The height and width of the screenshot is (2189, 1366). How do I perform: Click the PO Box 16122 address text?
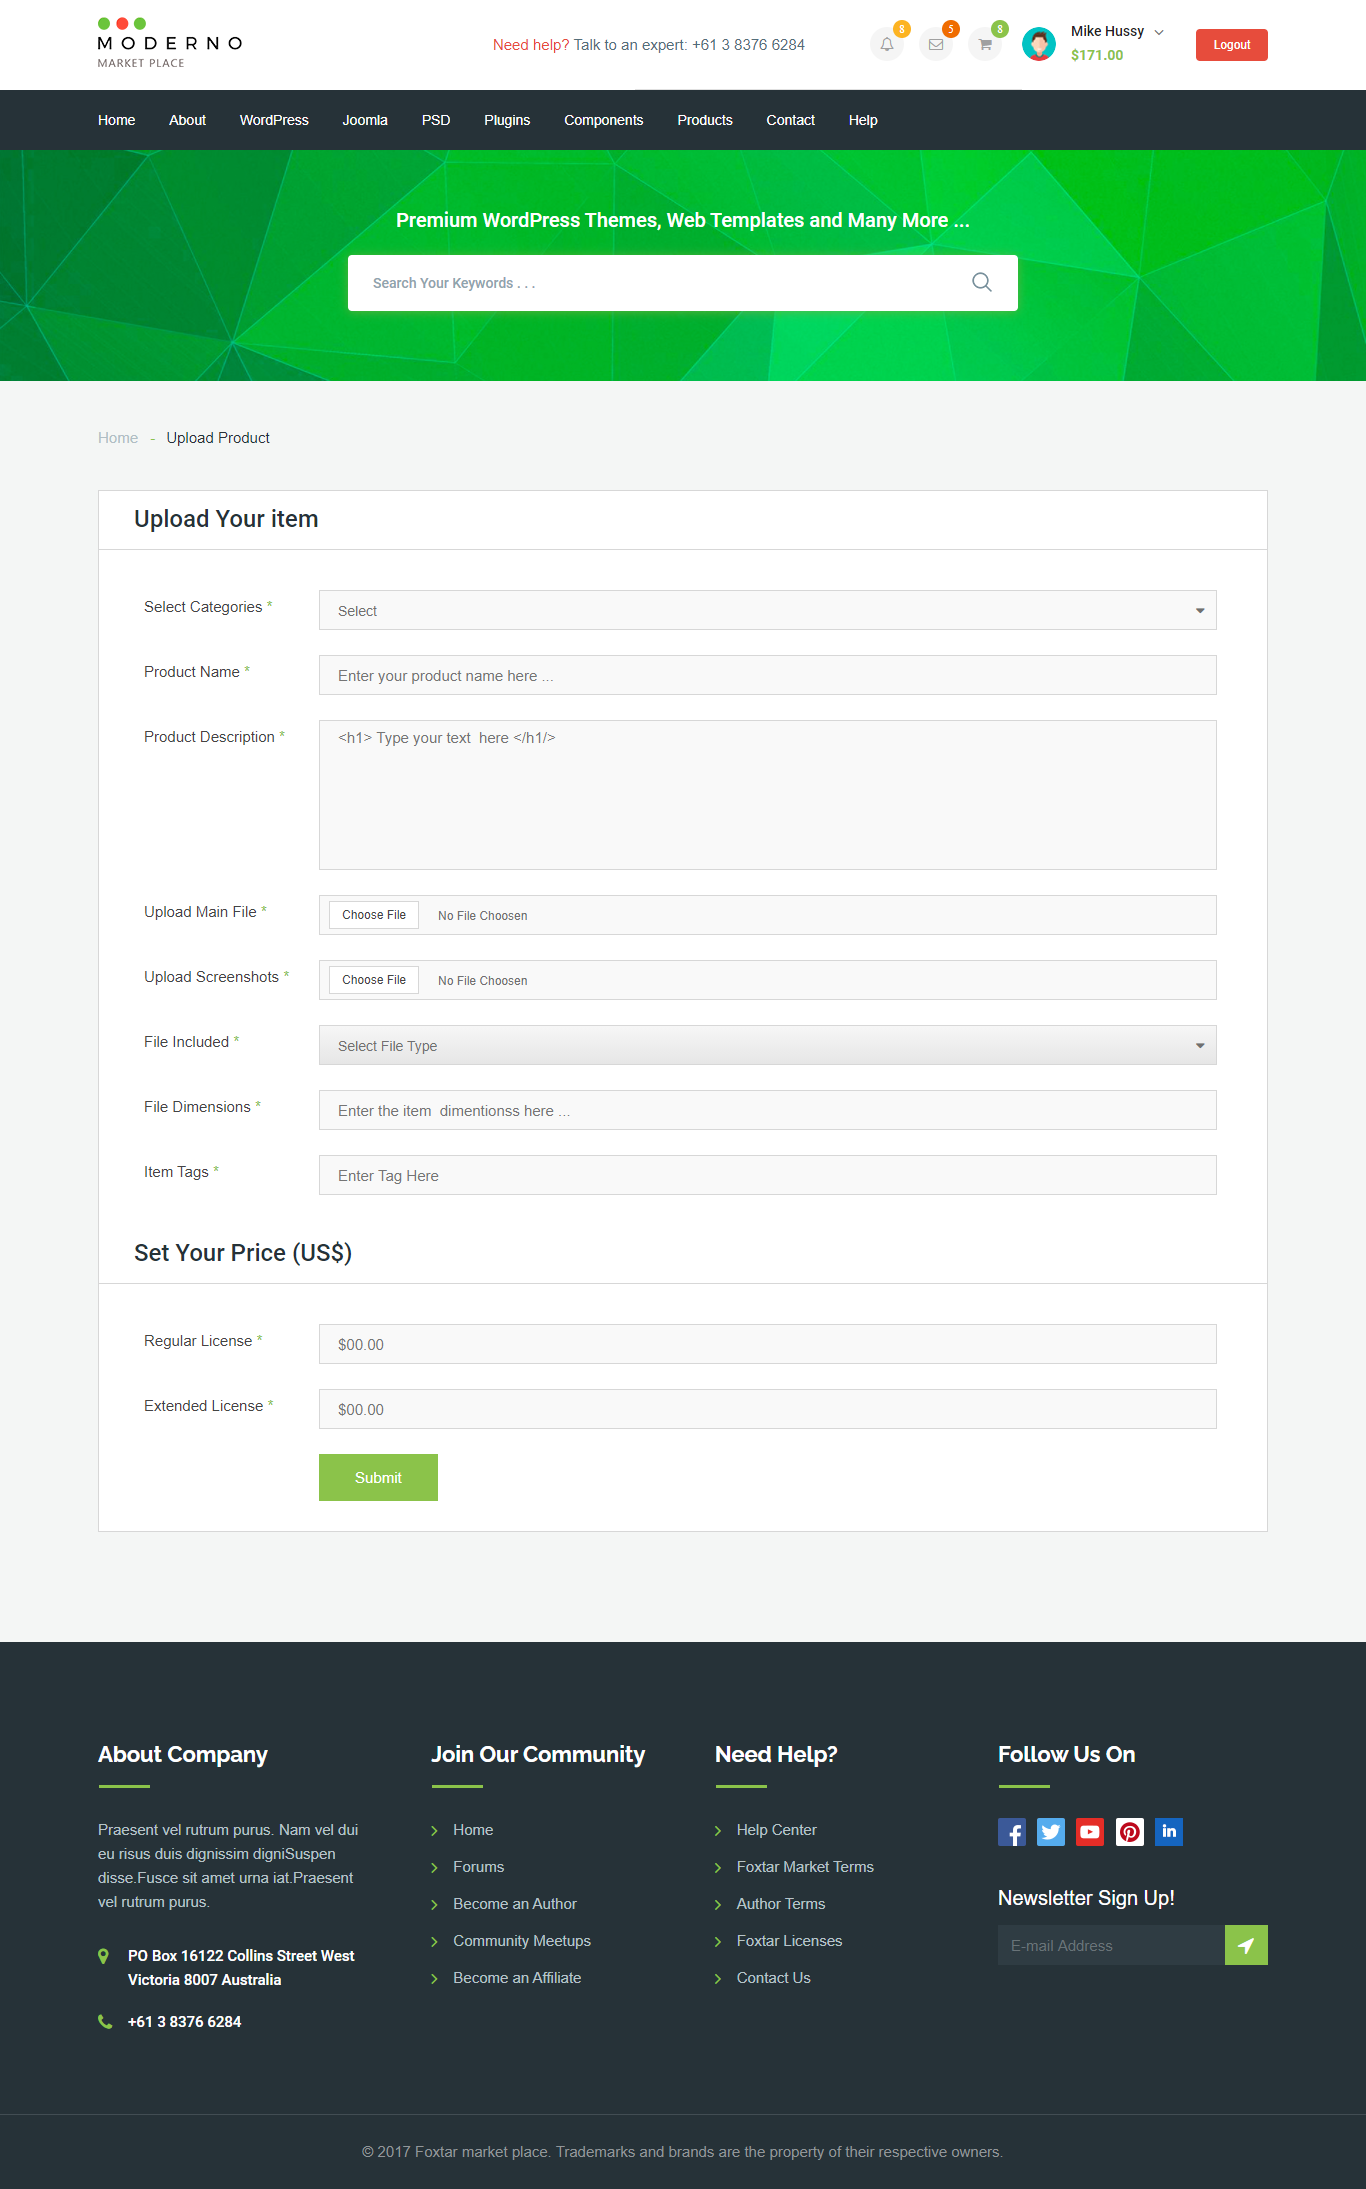tap(241, 1968)
